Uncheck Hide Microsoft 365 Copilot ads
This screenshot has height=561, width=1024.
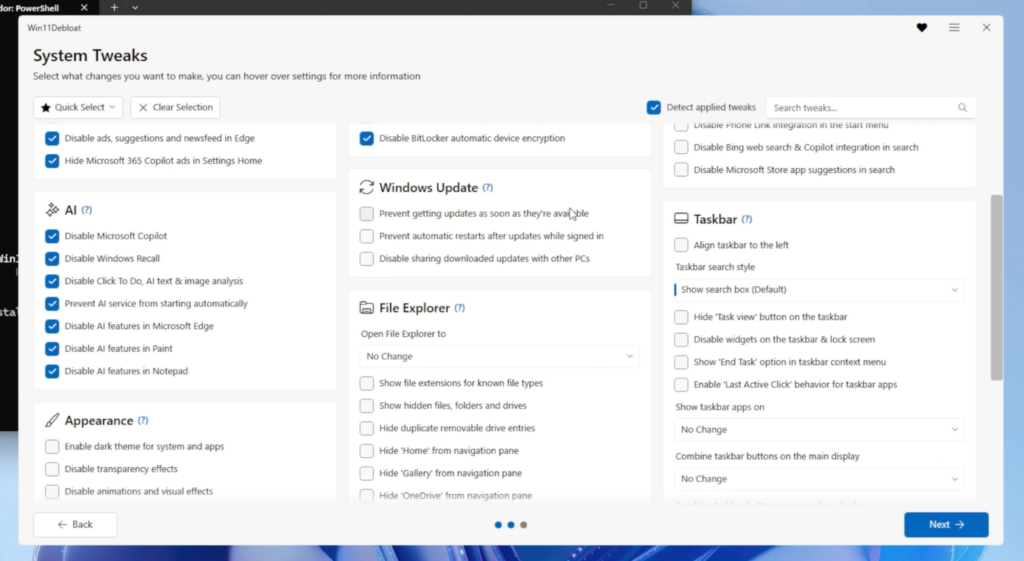click(52, 161)
